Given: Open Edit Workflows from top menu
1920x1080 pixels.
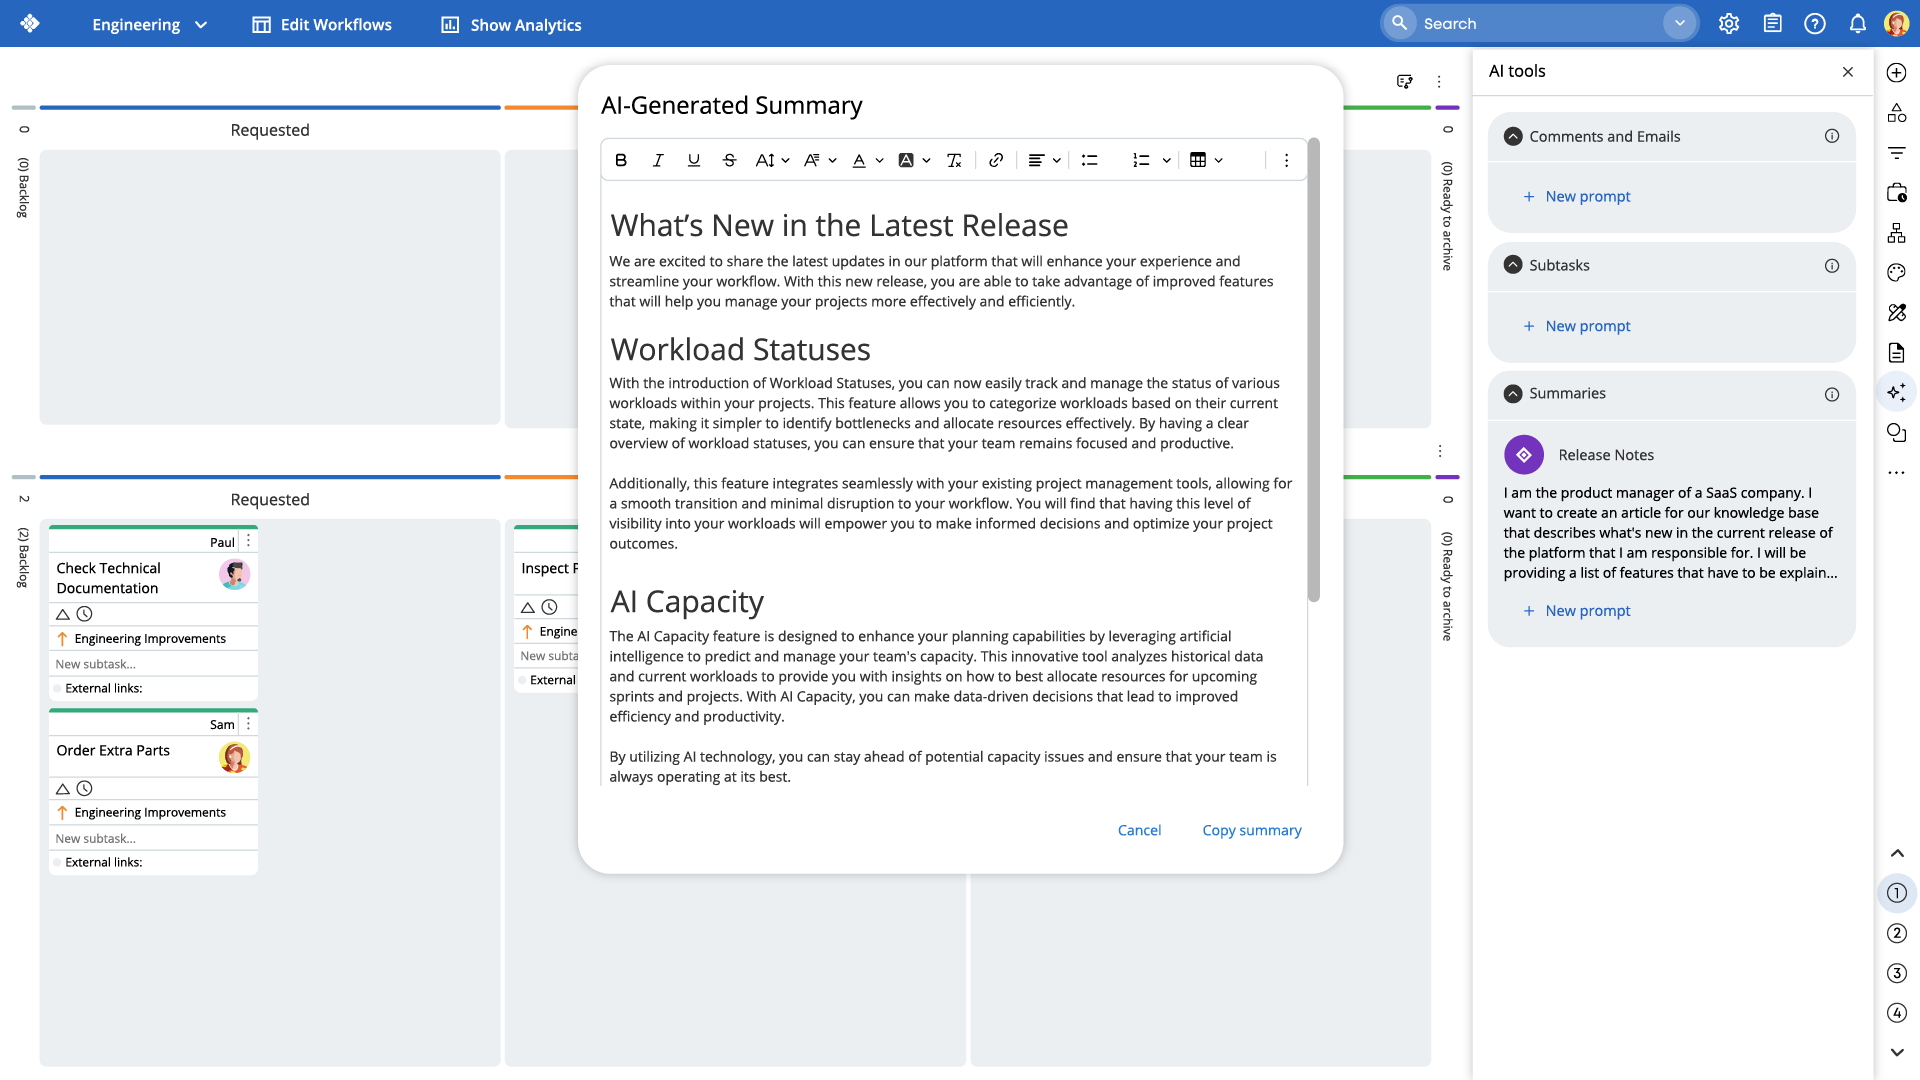Looking at the screenshot, I should [322, 24].
